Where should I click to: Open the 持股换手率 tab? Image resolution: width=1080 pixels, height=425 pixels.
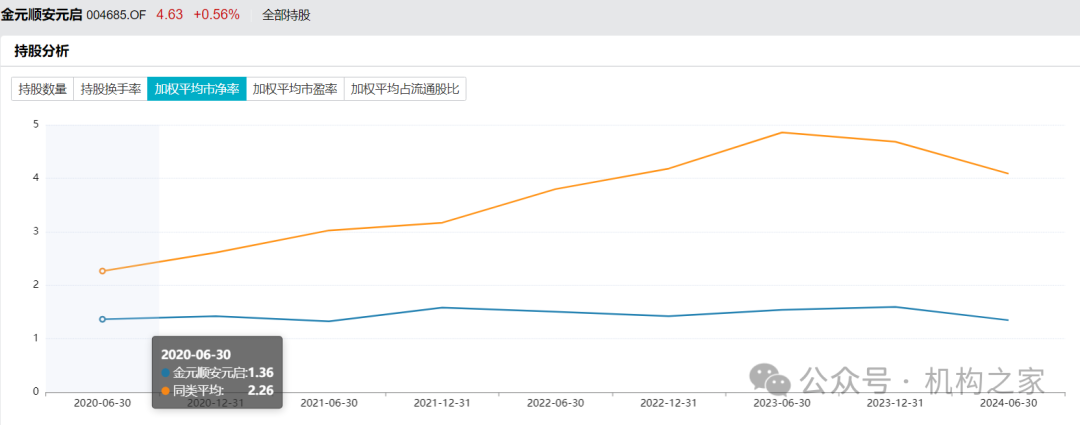point(110,89)
